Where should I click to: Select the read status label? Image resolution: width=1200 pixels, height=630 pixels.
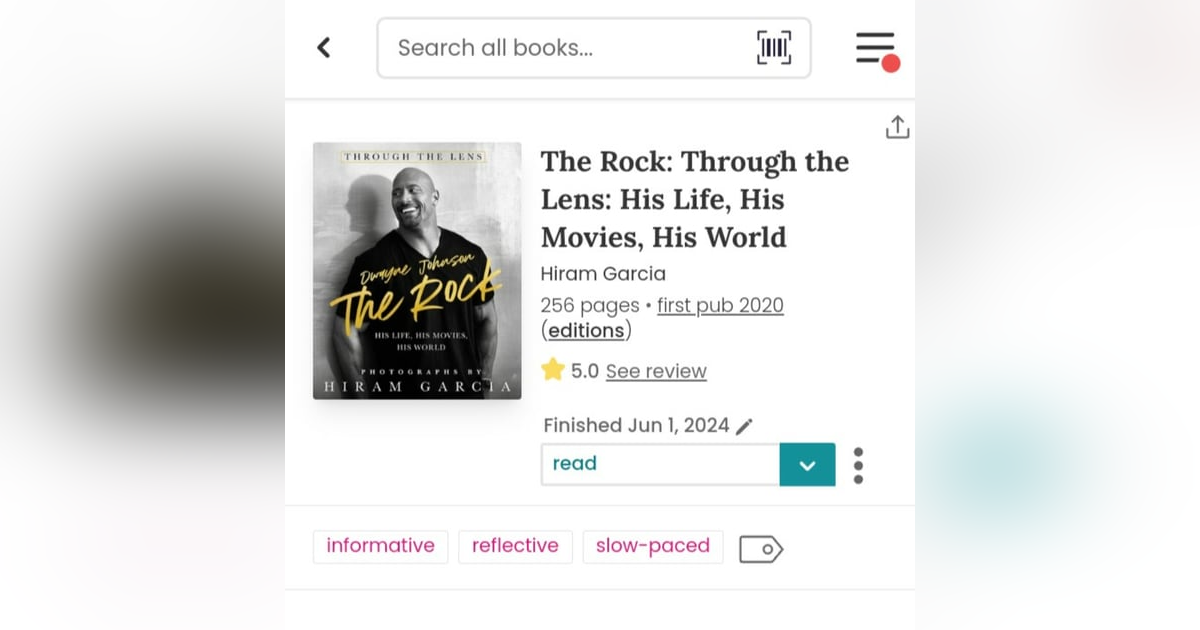(575, 463)
